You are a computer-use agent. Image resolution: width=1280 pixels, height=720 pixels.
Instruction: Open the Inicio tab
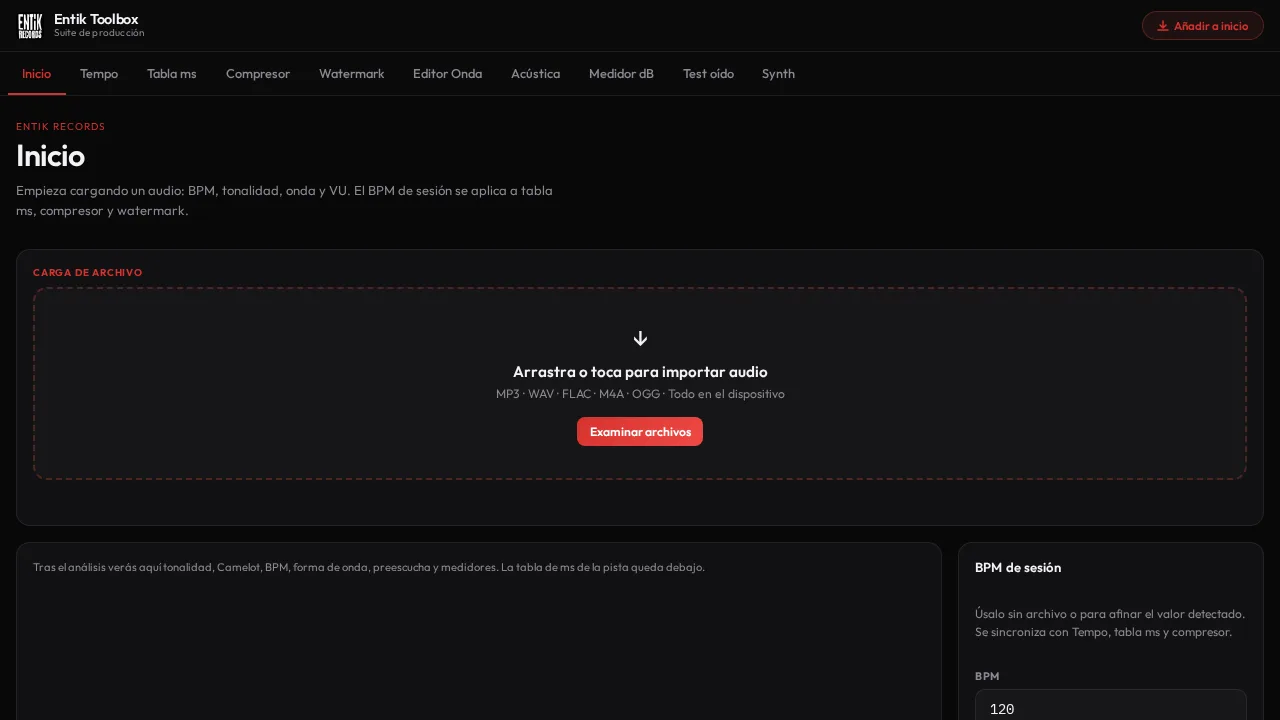point(37,74)
